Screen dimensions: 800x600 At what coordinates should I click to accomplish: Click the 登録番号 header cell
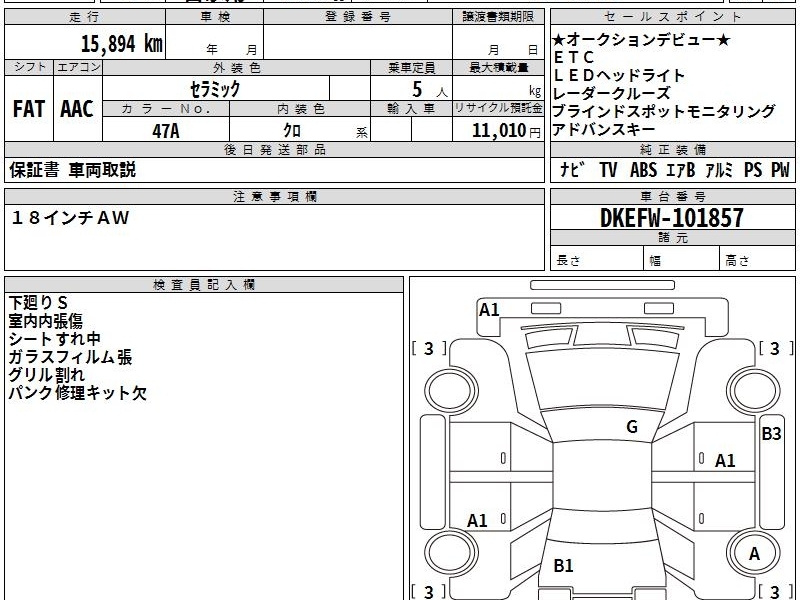pyautogui.click(x=358, y=17)
